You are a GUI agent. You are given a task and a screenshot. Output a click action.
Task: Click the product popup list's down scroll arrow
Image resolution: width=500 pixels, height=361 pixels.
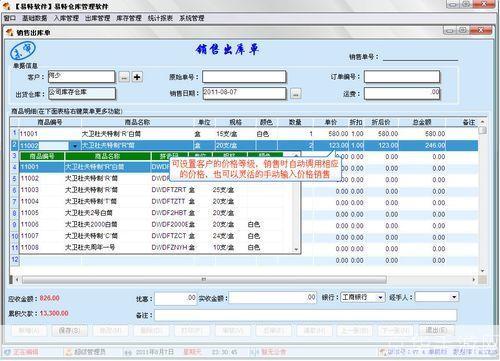click(x=296, y=249)
